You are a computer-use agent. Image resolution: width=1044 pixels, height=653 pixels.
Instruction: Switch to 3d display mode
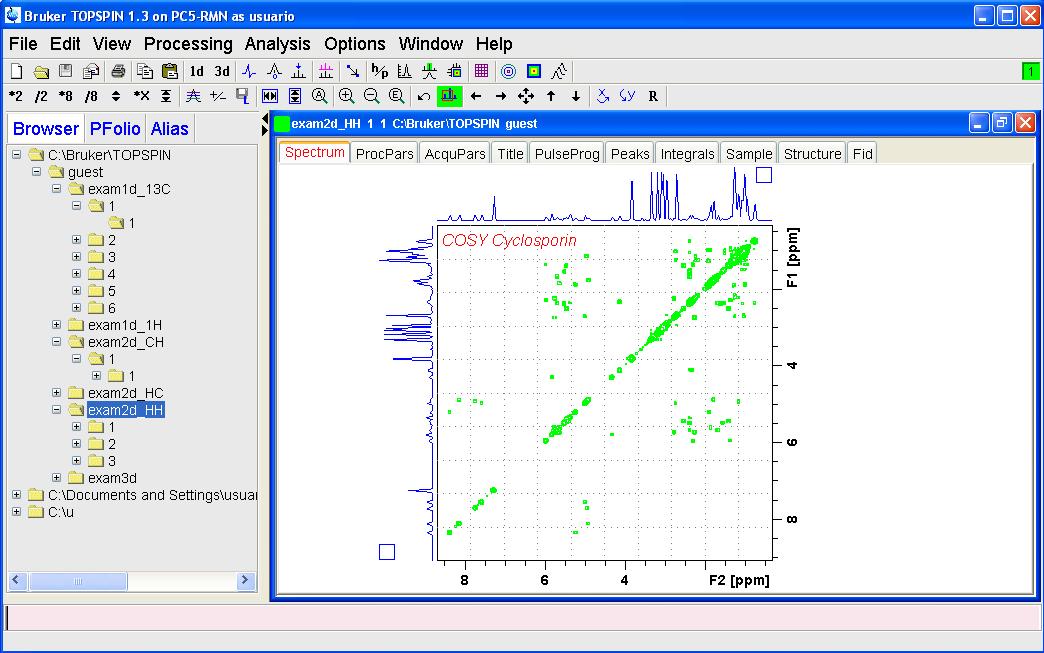coord(222,71)
